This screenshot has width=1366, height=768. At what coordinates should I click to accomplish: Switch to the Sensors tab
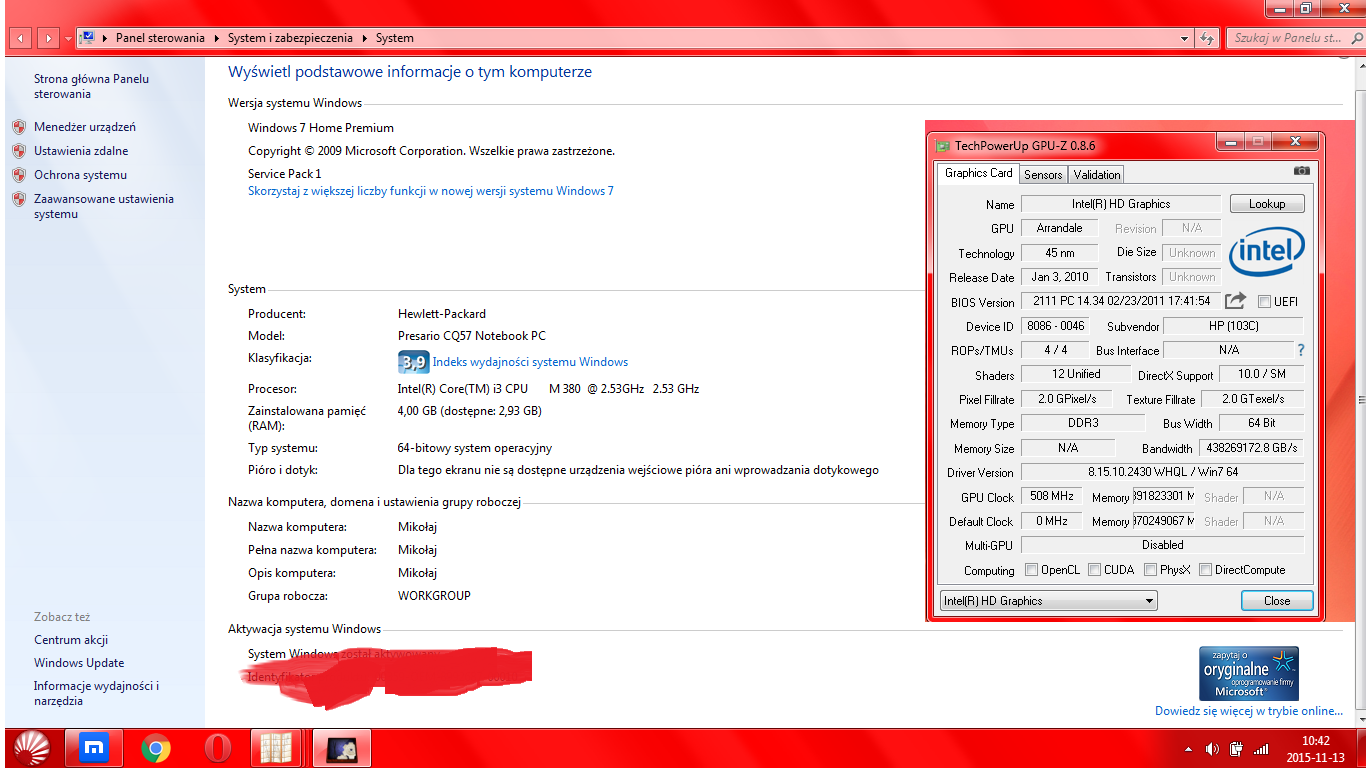point(1043,174)
